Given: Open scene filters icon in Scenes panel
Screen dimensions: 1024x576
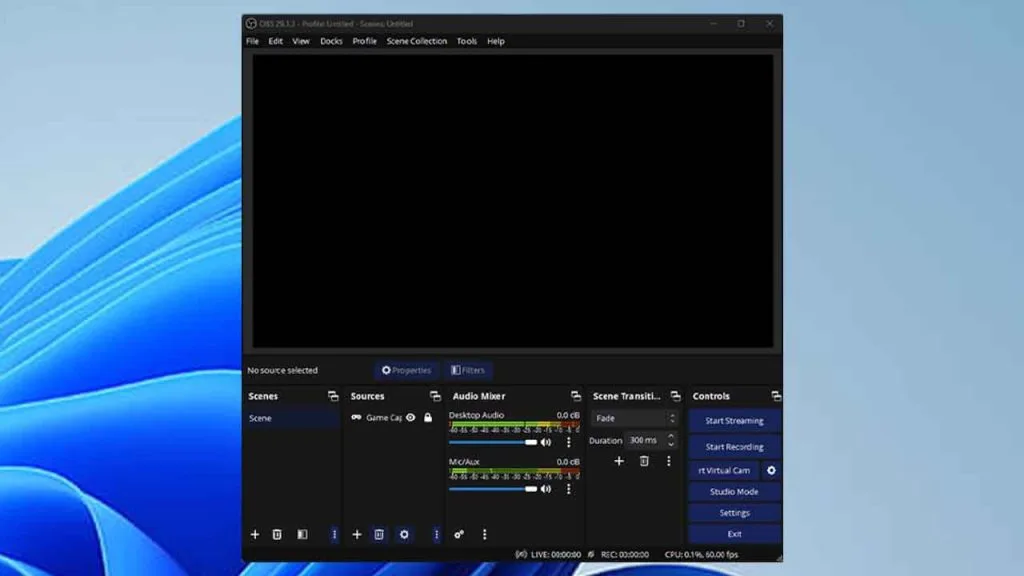Looking at the screenshot, I should tap(302, 534).
